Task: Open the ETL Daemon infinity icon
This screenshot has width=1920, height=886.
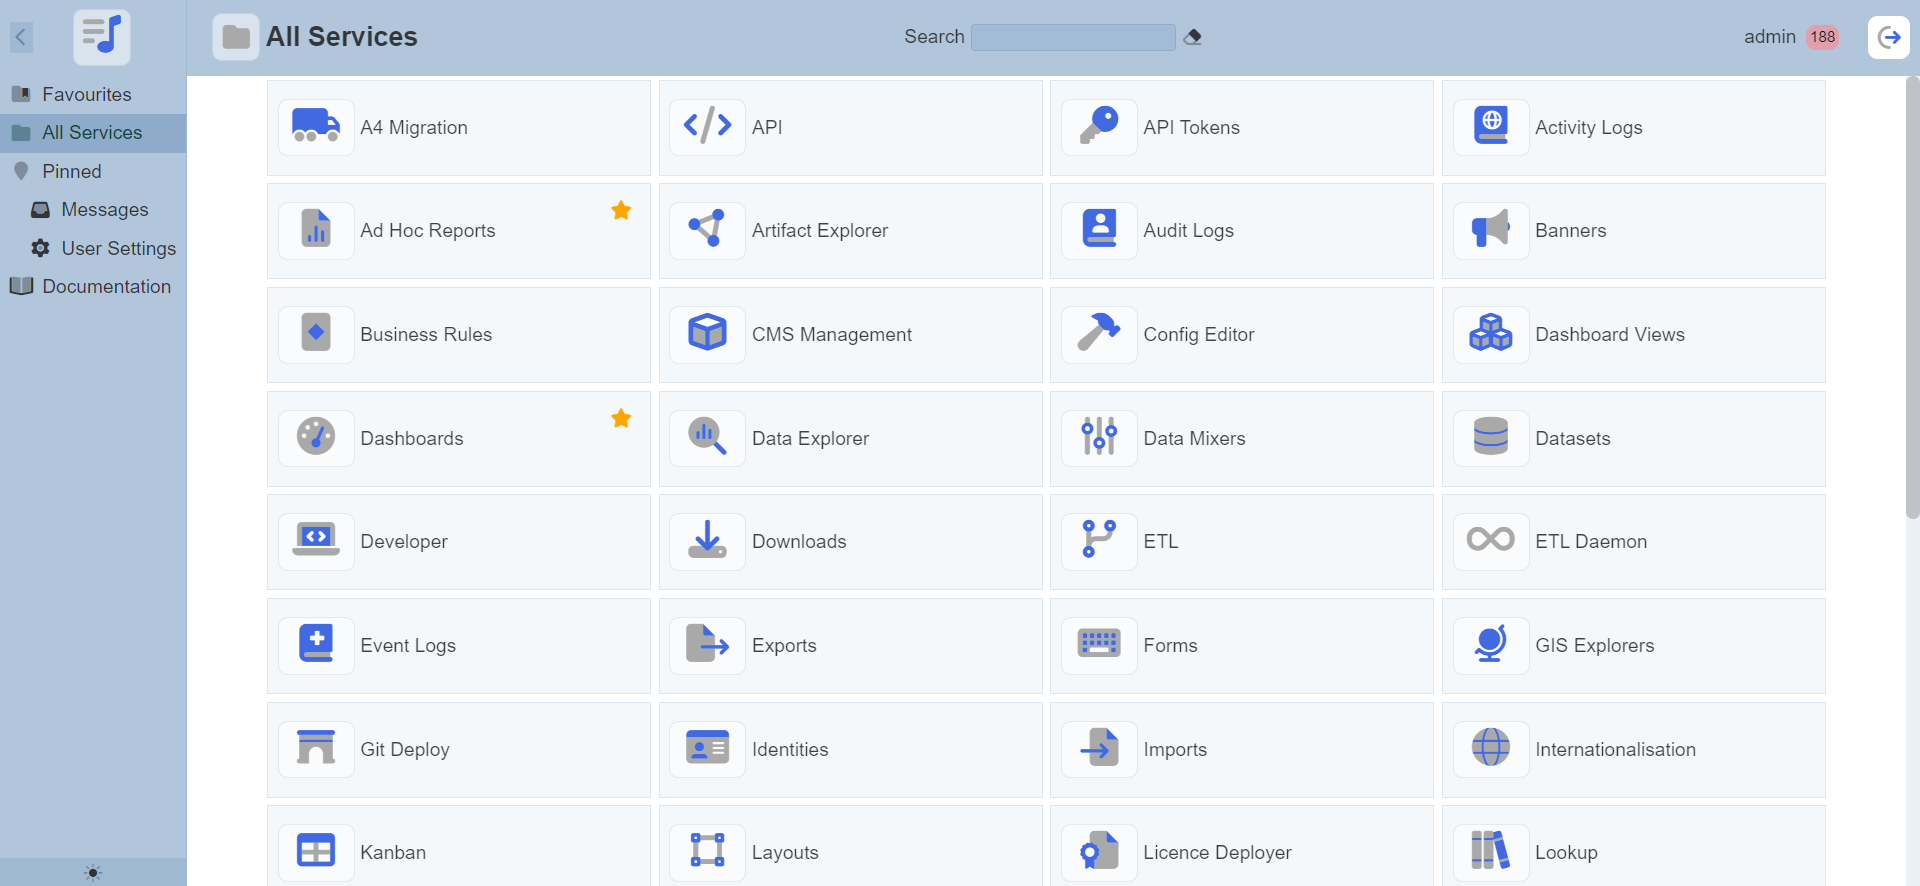Action: (x=1490, y=541)
